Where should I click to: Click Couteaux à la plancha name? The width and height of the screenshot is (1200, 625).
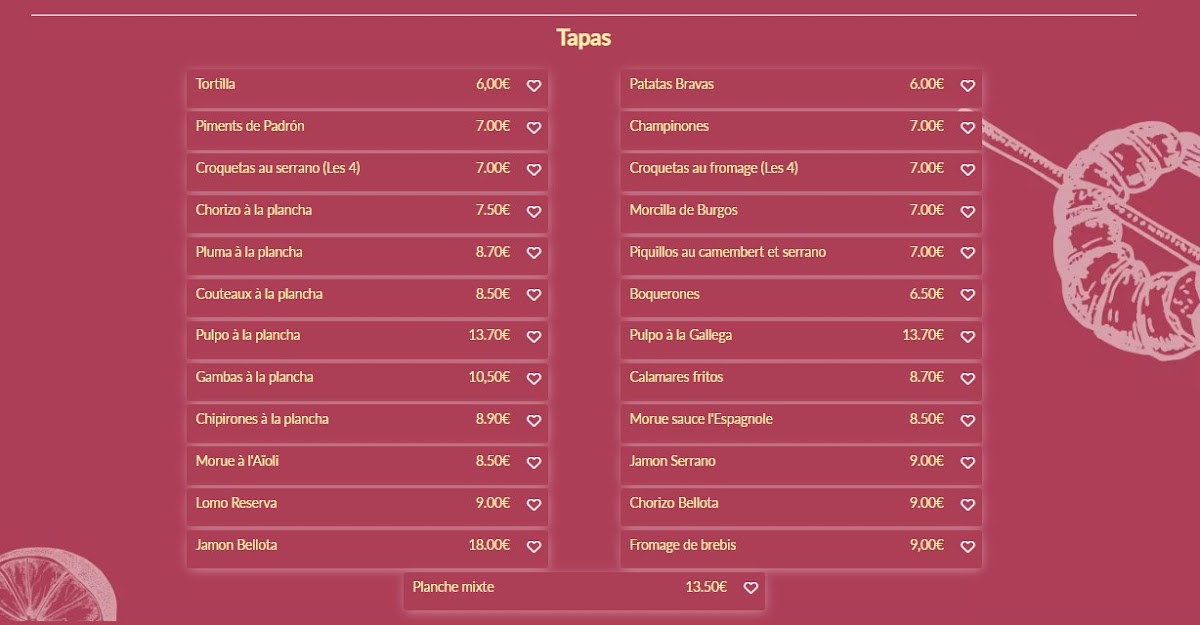259,294
